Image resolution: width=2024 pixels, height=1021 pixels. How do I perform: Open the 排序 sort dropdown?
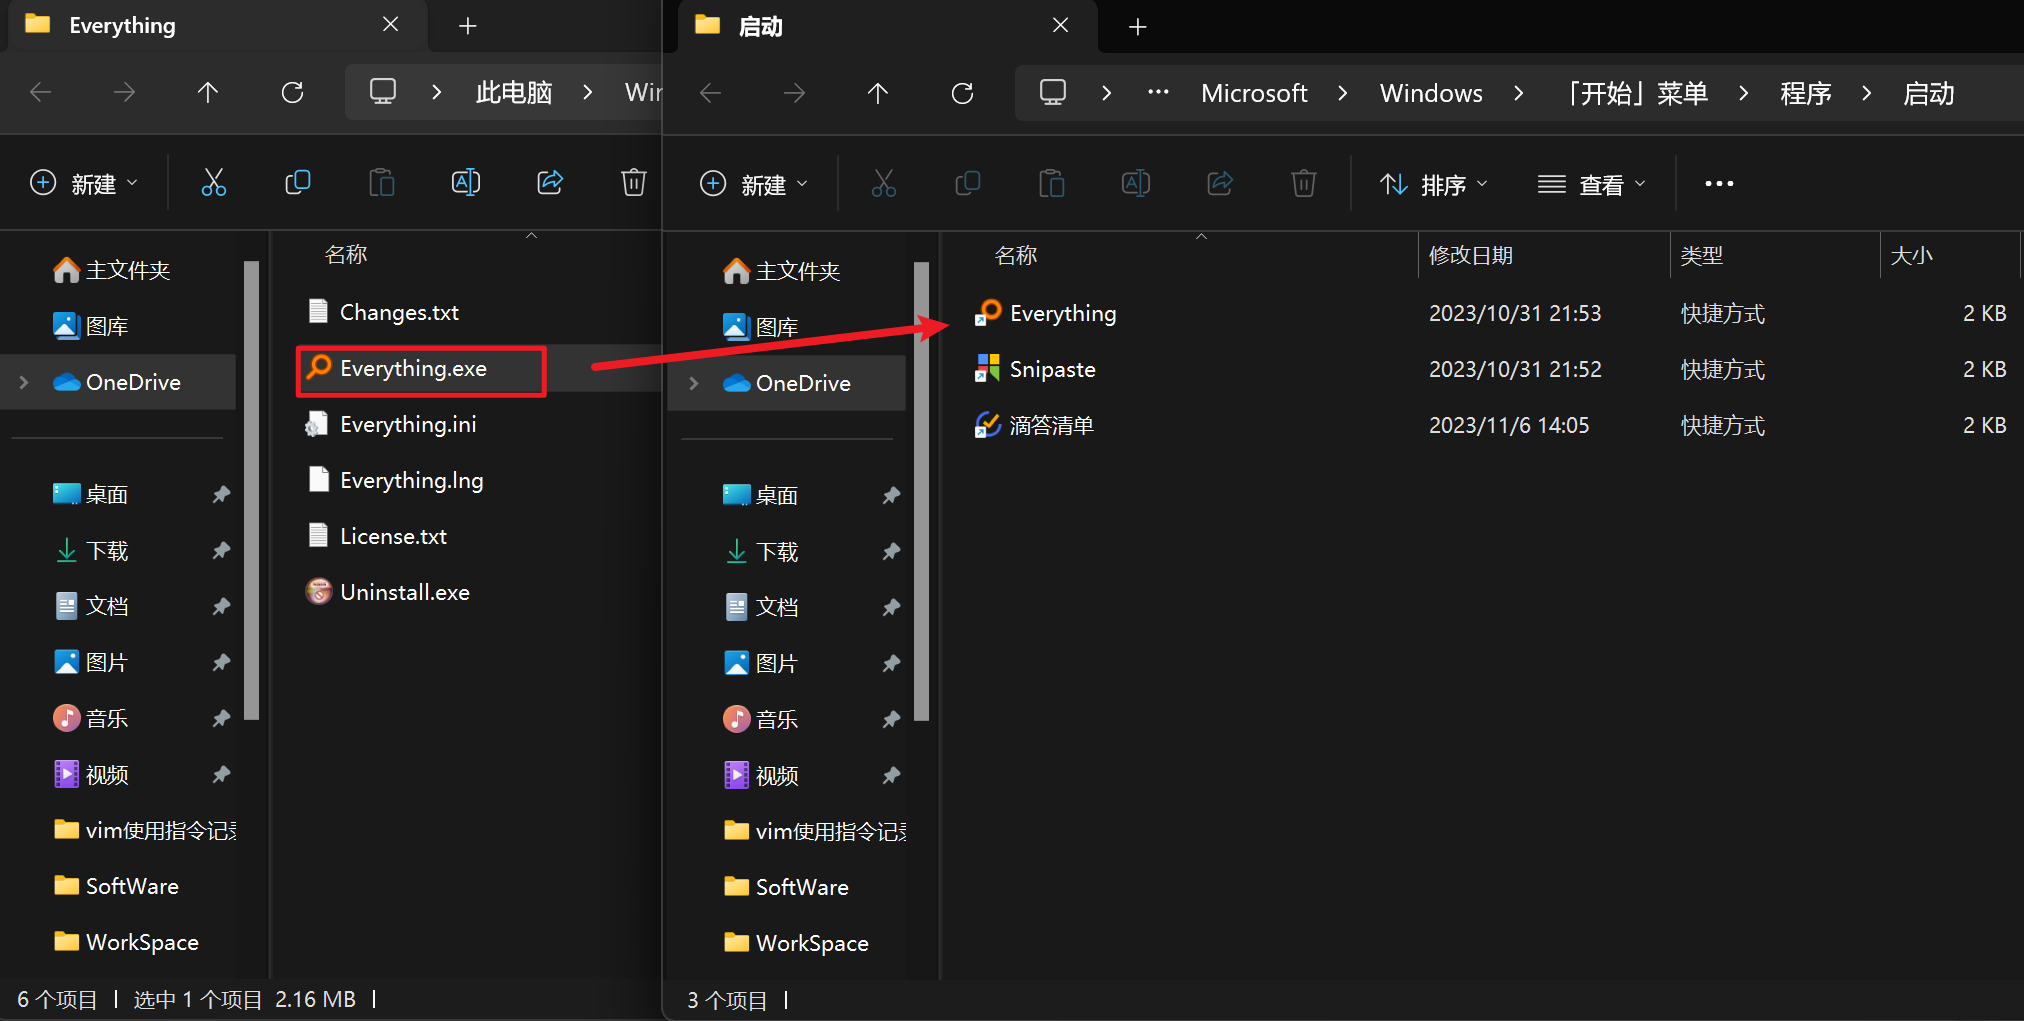(x=1434, y=184)
